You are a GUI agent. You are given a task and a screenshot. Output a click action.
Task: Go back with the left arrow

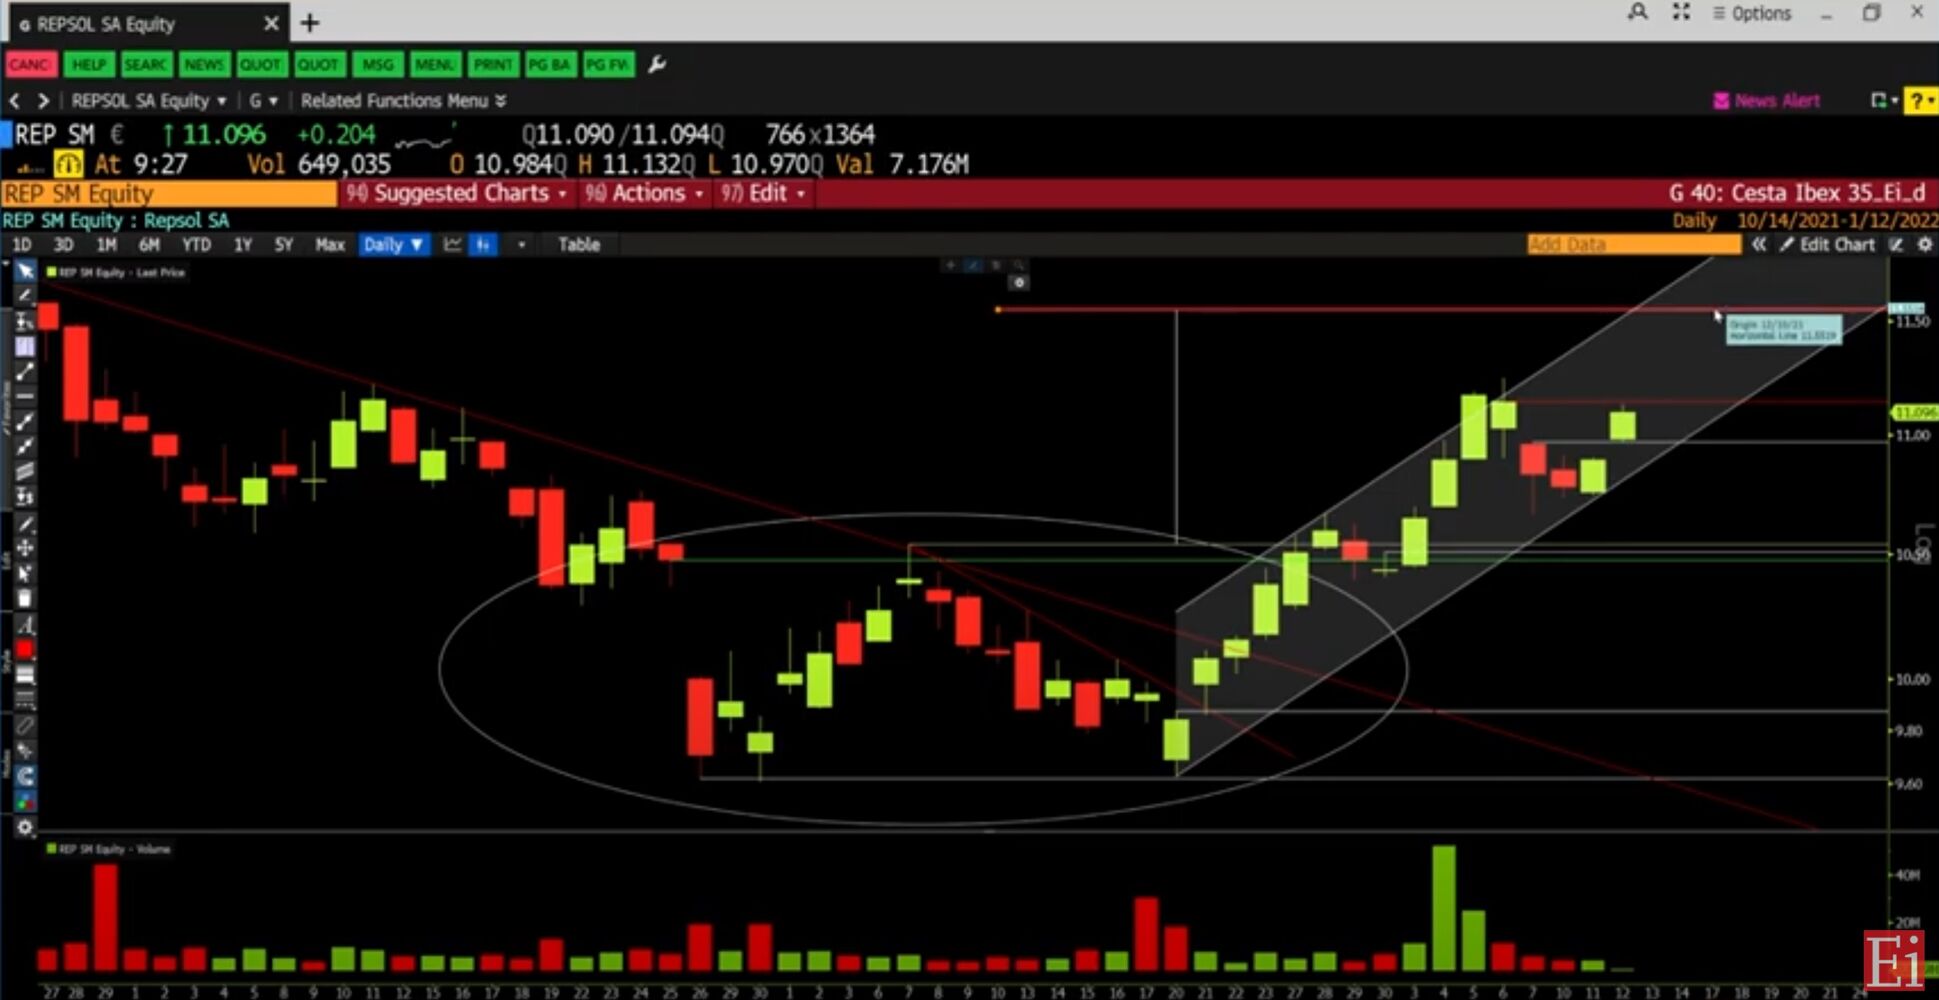[x=14, y=101]
